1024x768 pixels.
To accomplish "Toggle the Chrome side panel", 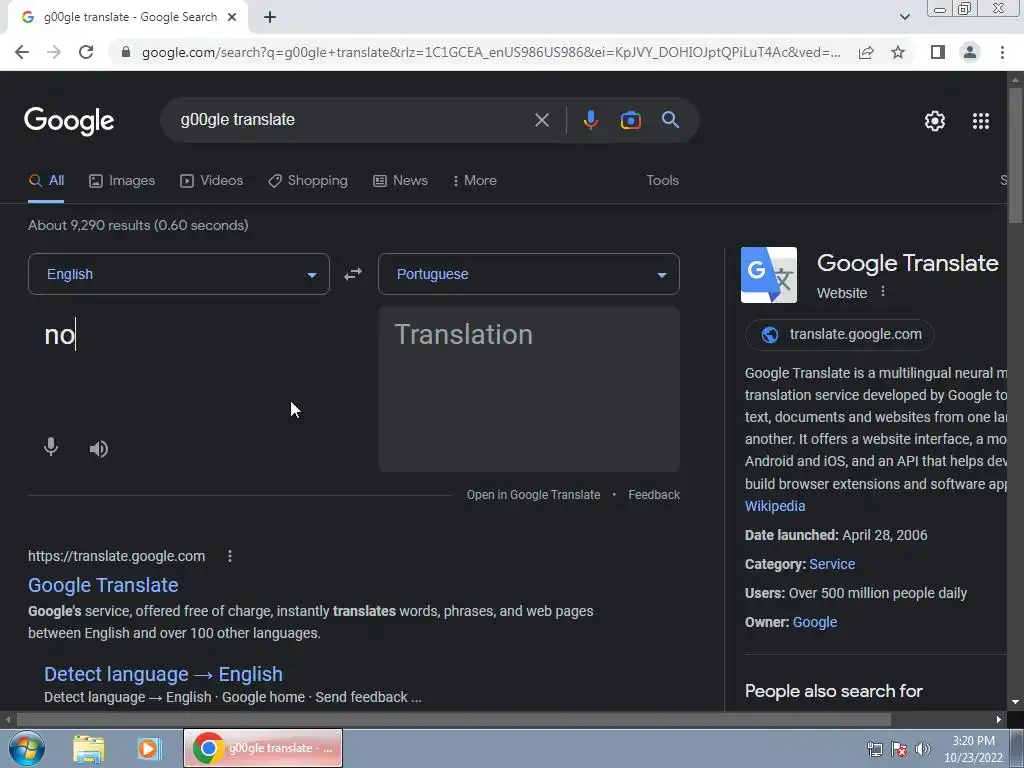I will click(938, 52).
